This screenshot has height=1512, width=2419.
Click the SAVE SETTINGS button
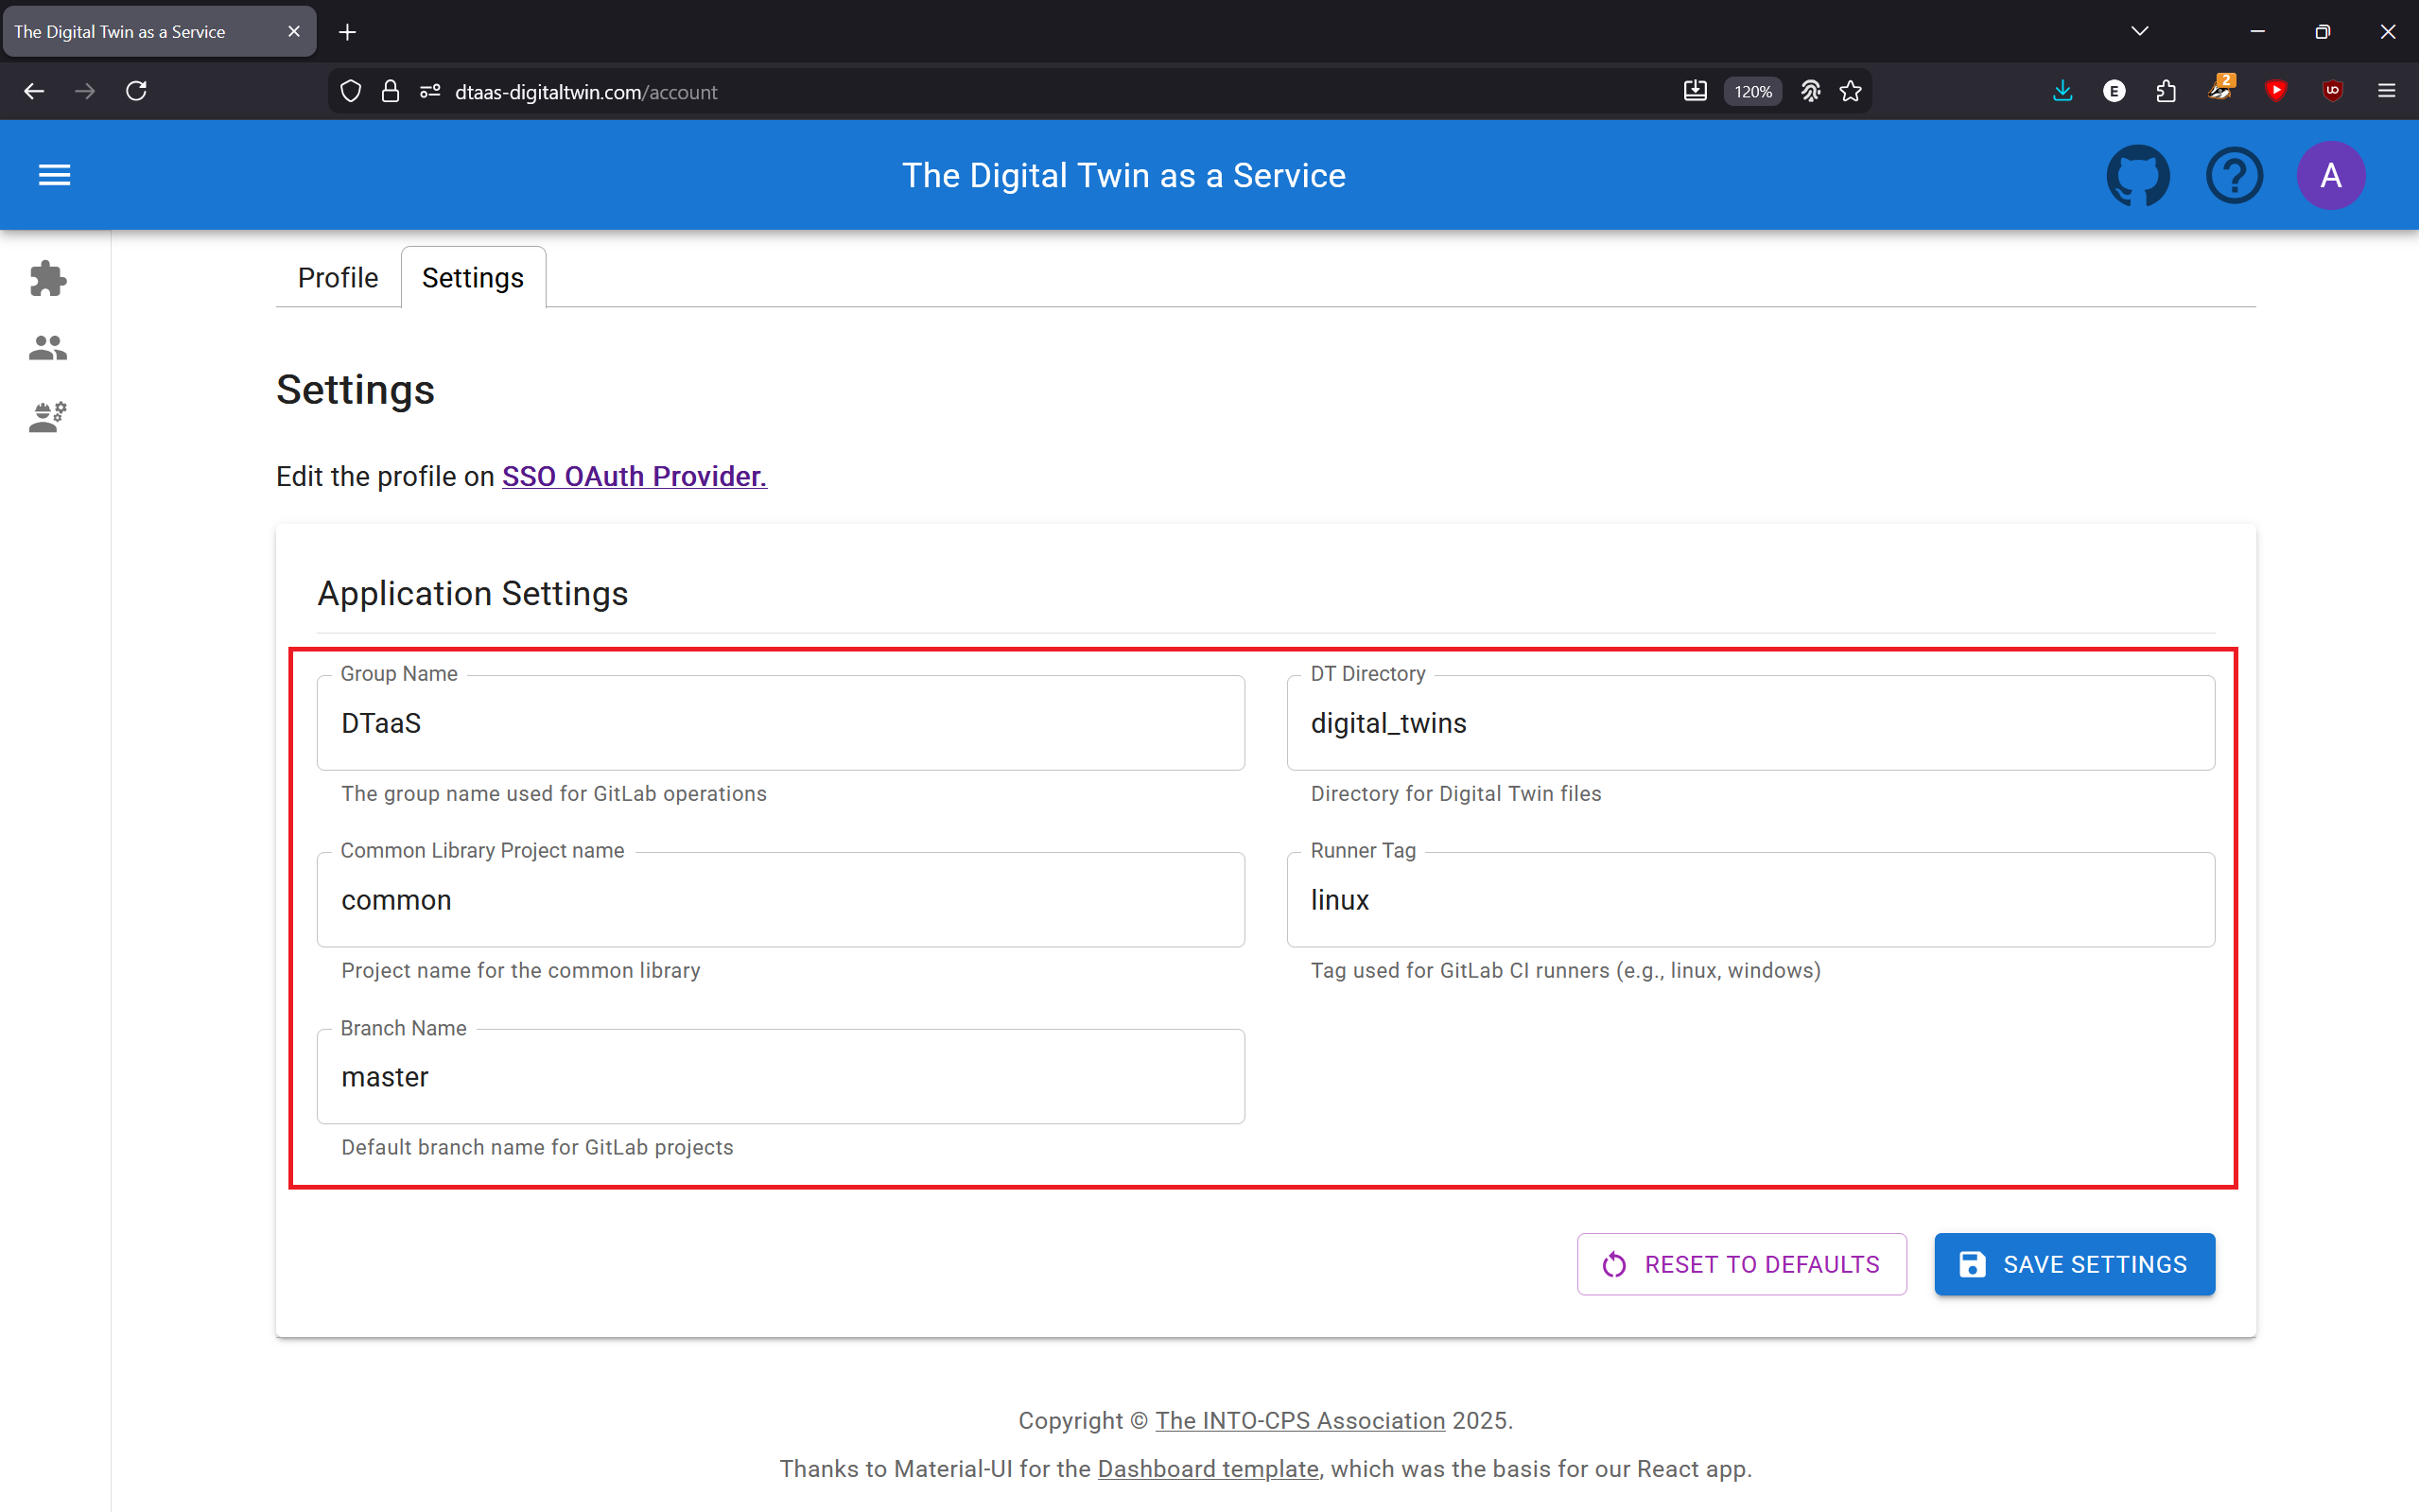click(2073, 1264)
